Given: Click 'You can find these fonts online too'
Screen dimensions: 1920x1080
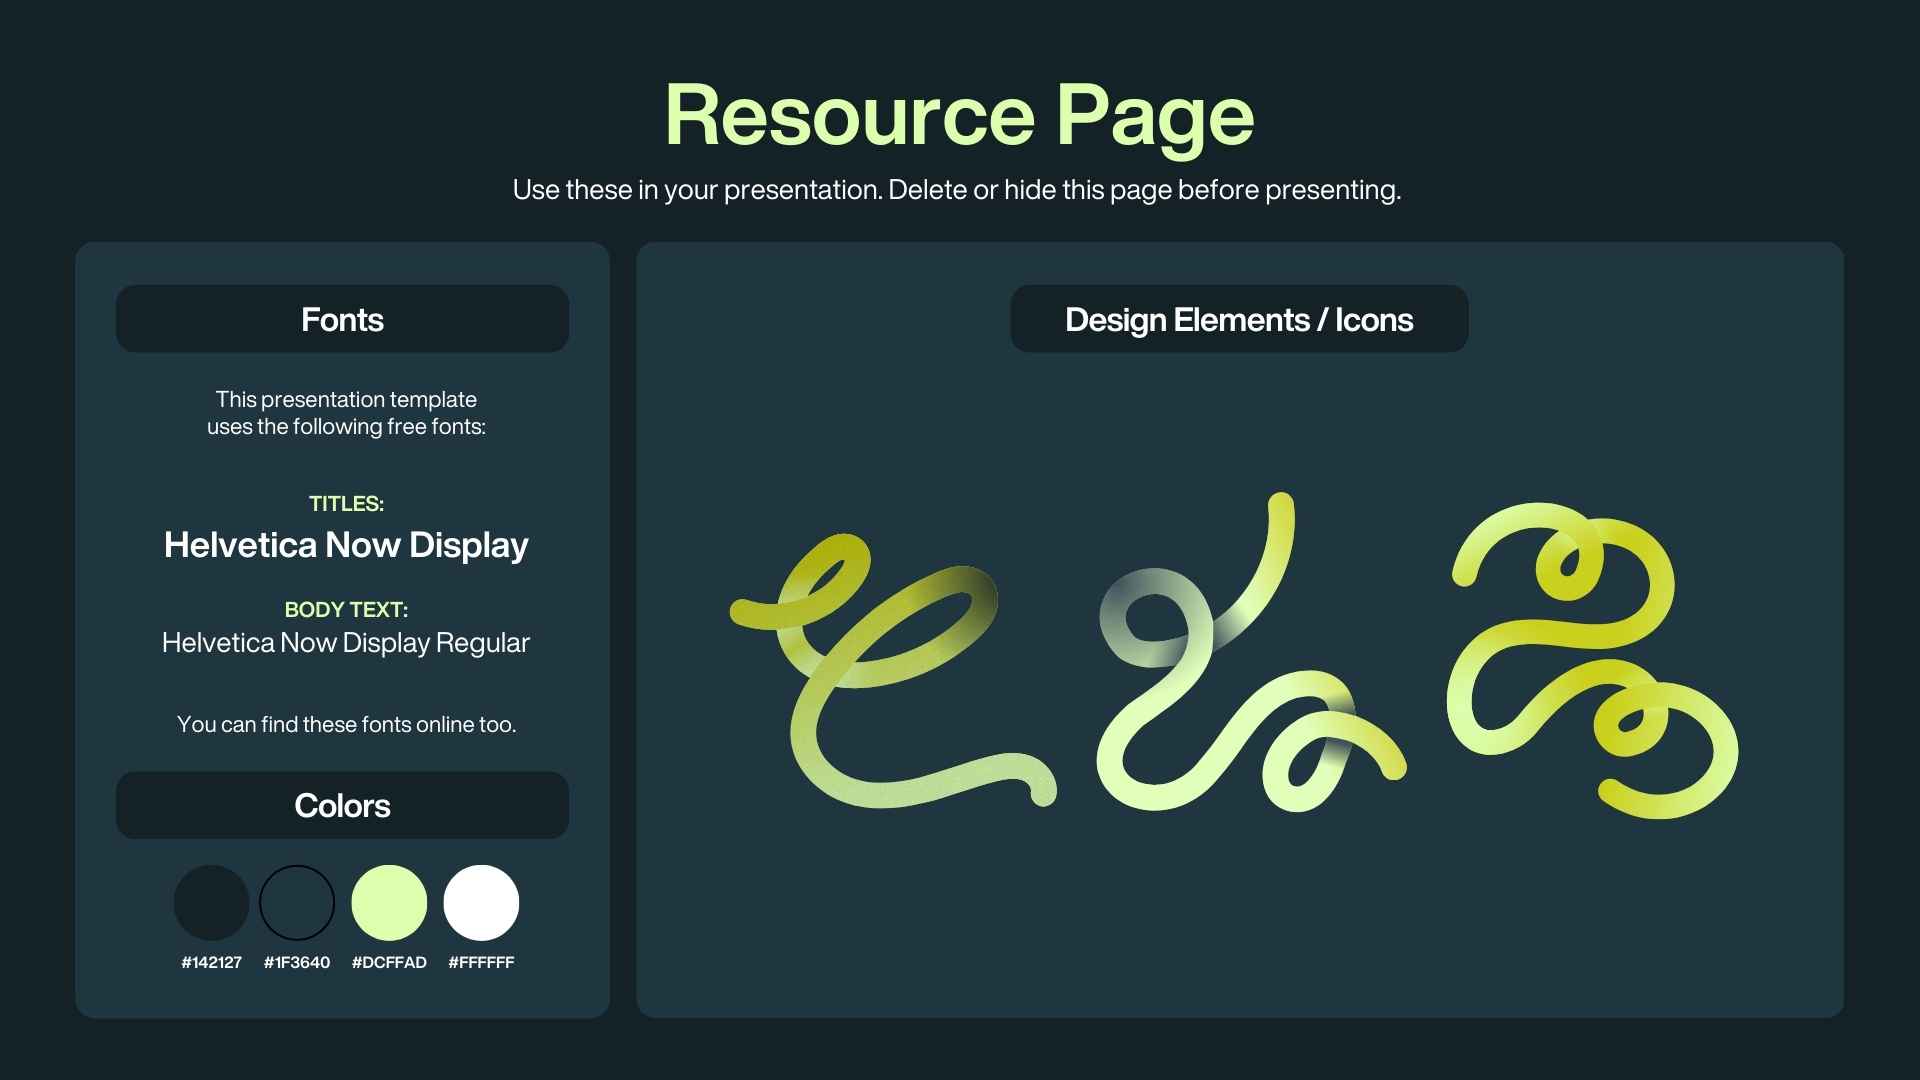Looking at the screenshot, I should pos(346,725).
